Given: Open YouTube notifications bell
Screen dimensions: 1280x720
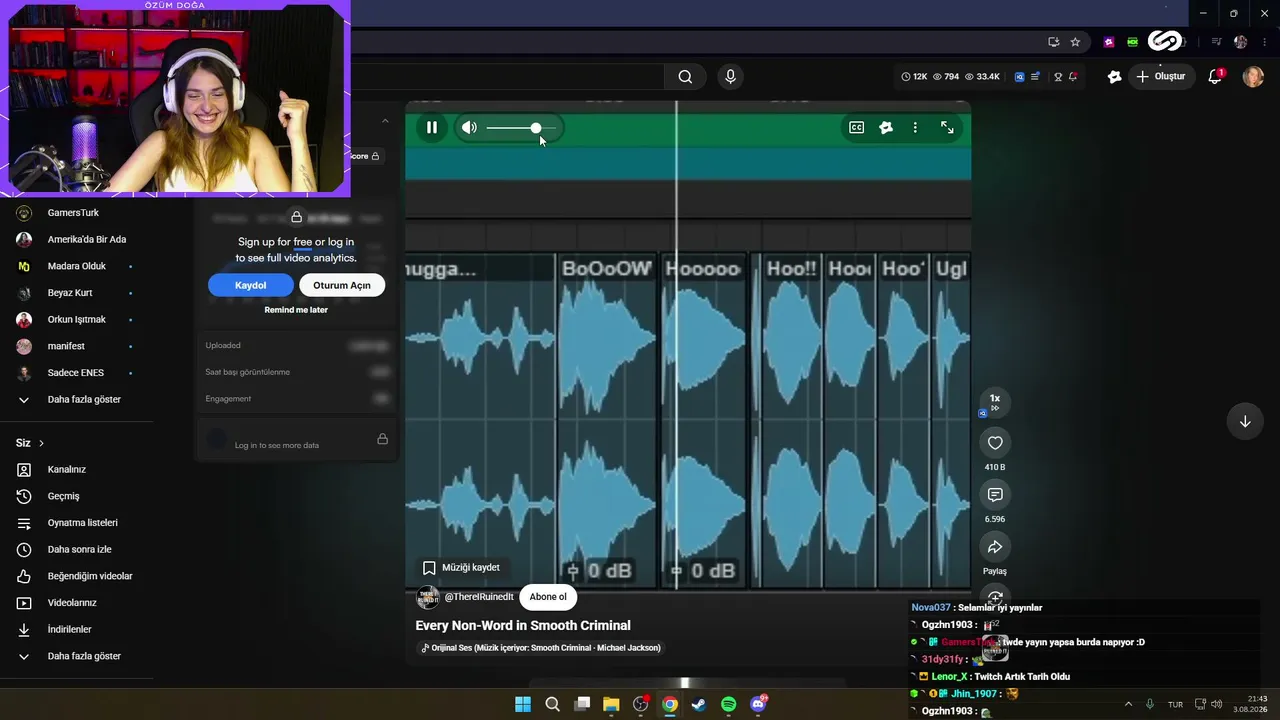Looking at the screenshot, I should [1215, 77].
